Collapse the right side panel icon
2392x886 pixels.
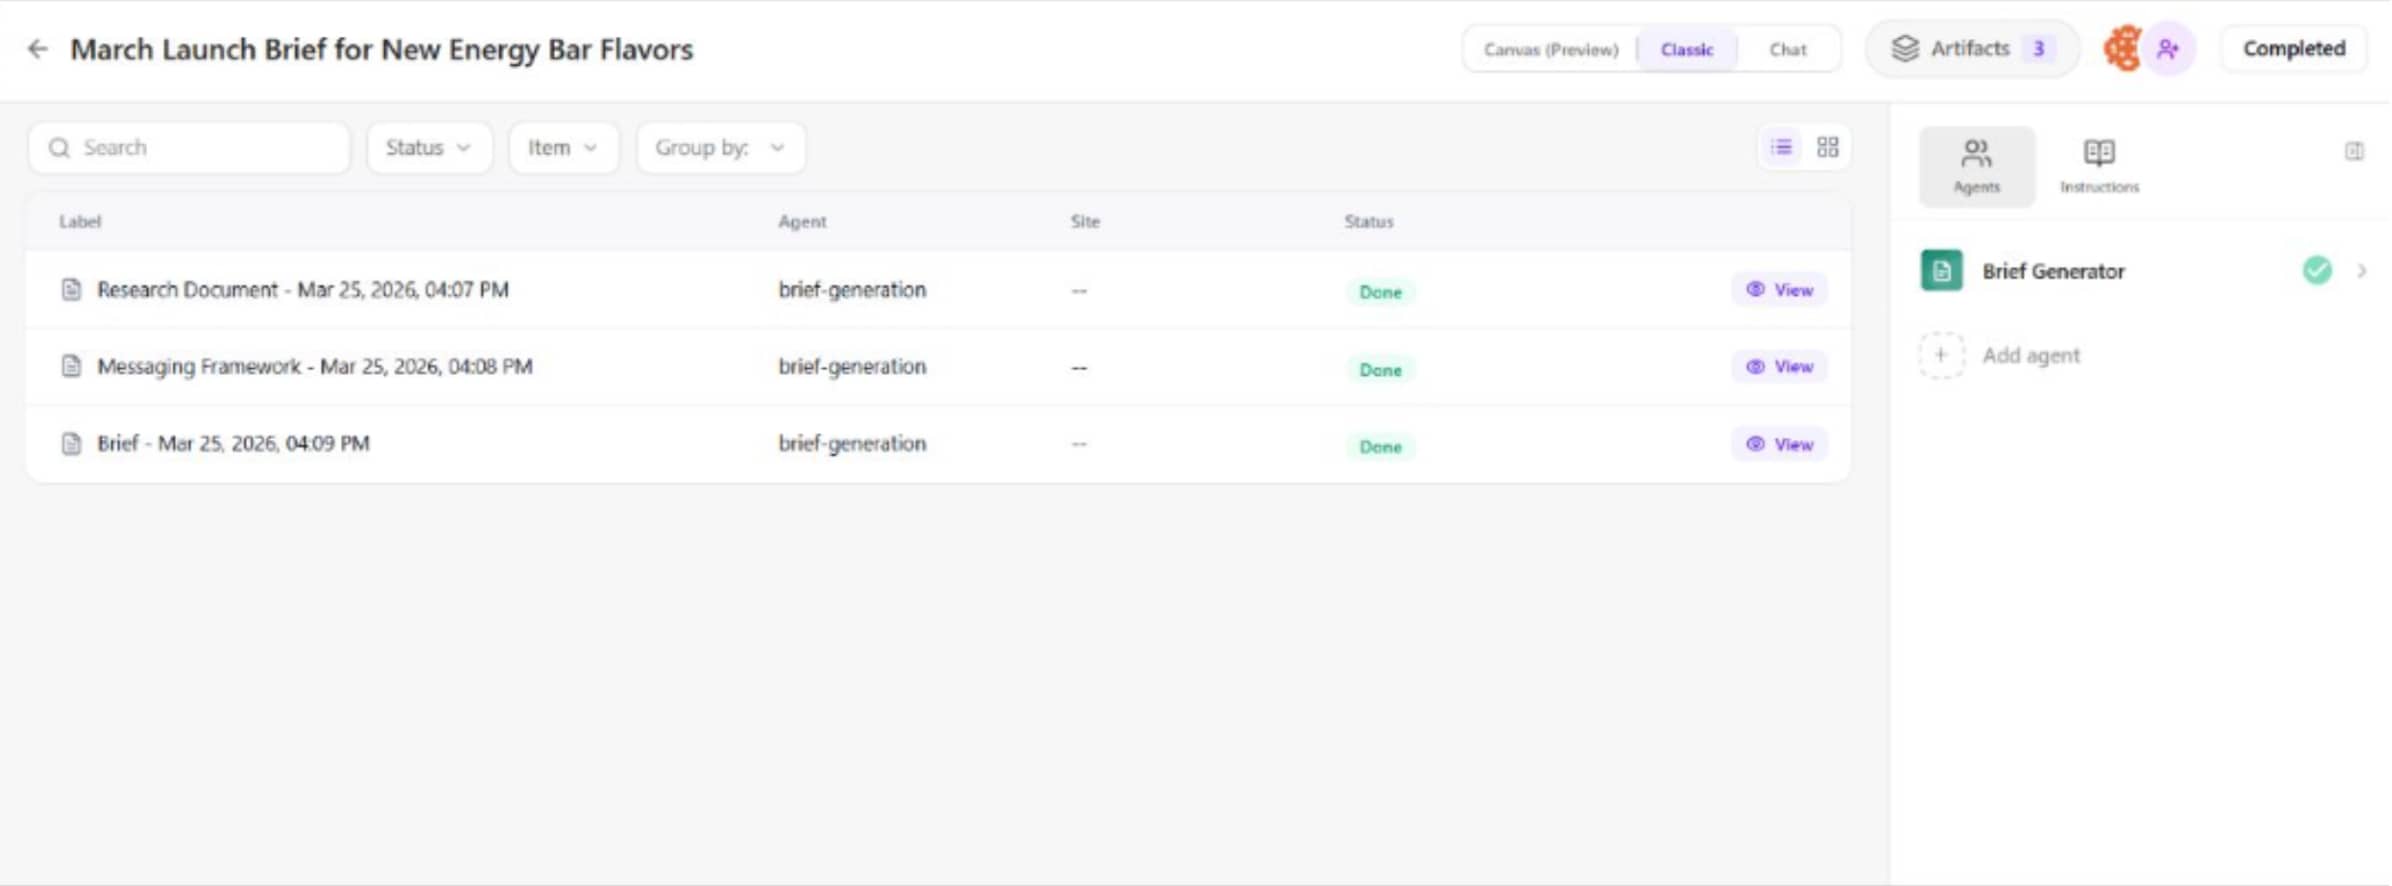2354,151
